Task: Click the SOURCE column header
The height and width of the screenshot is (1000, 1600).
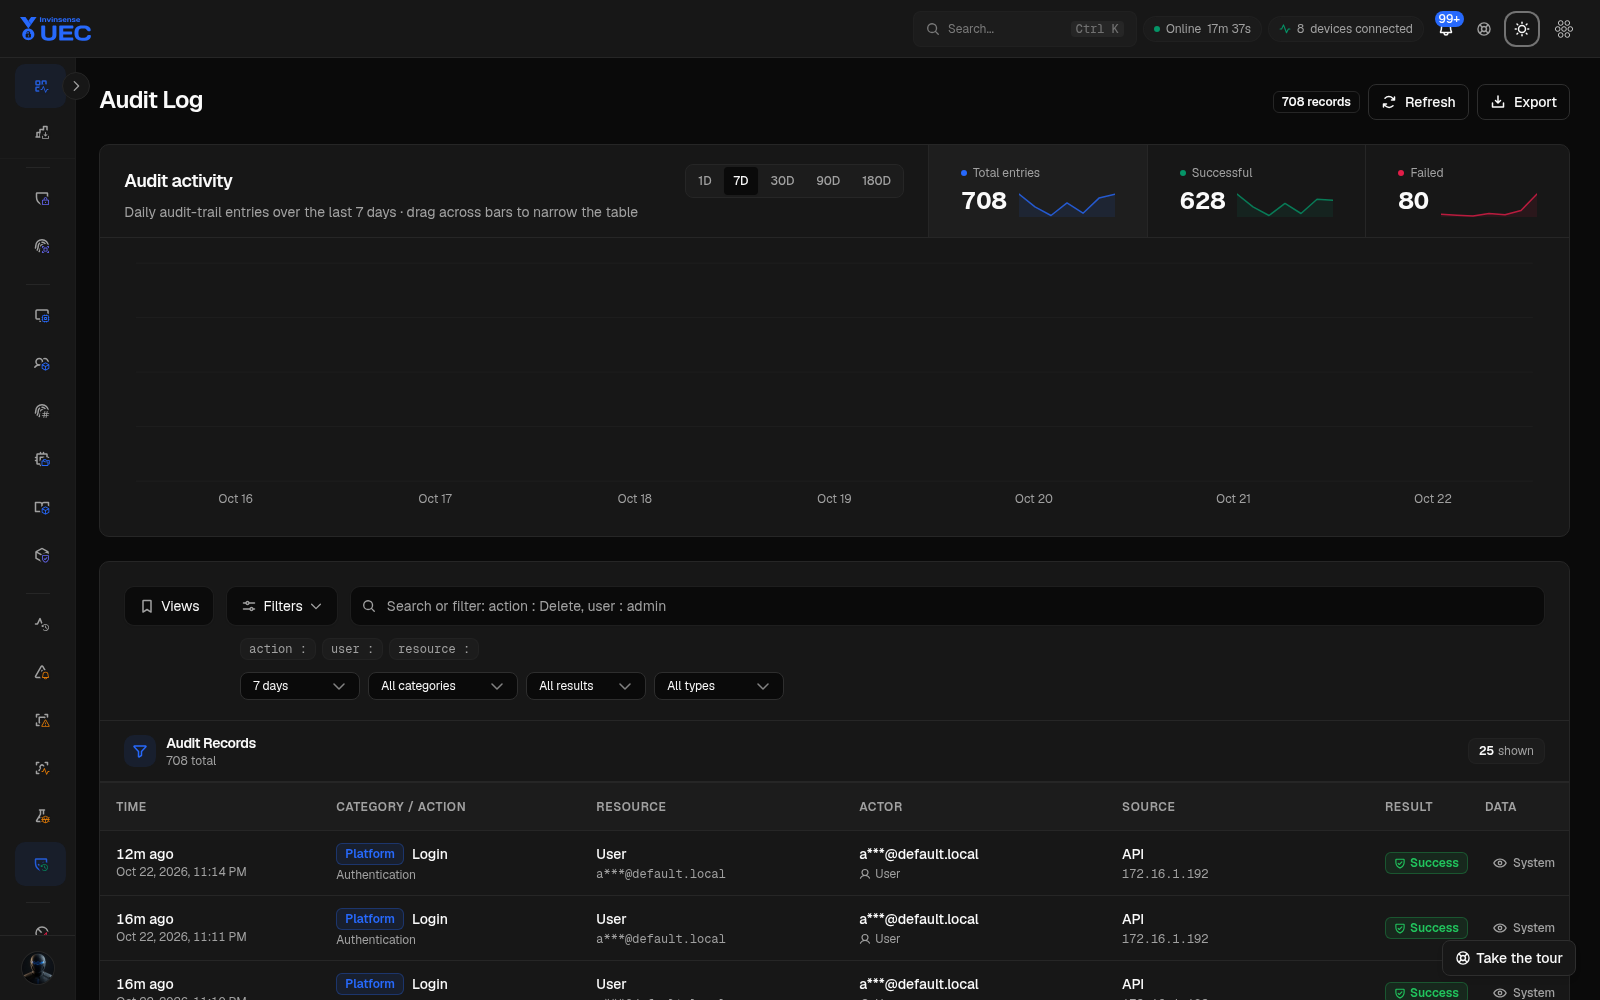Action: pyautogui.click(x=1148, y=807)
